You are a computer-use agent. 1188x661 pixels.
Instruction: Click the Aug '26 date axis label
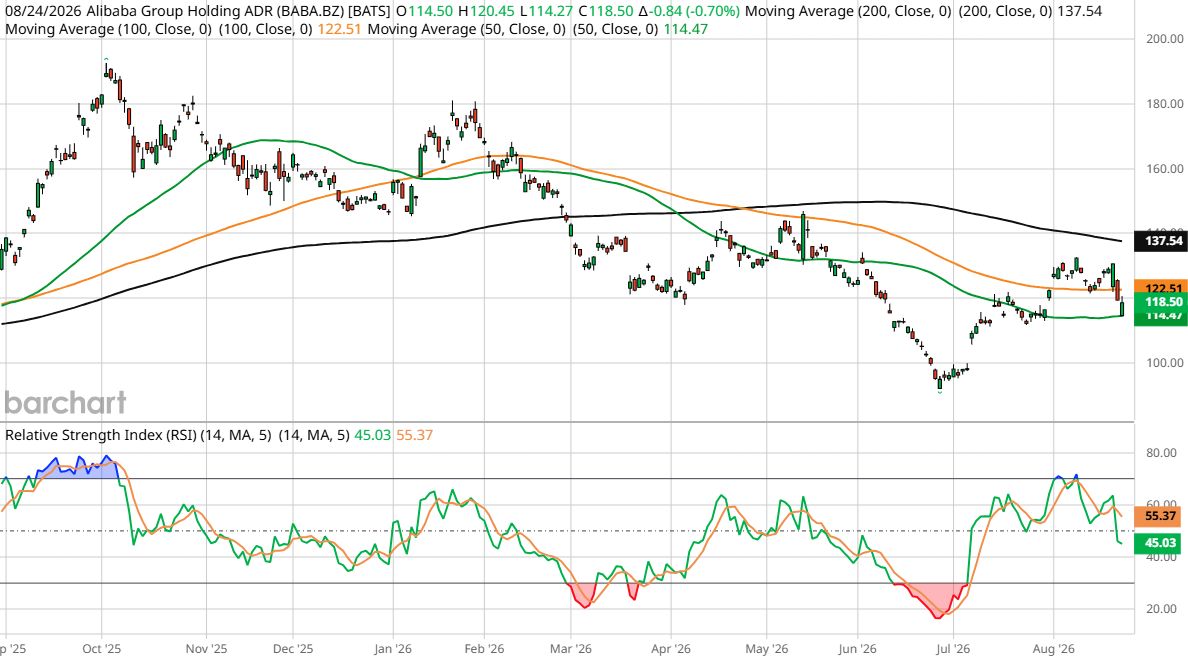(1053, 649)
